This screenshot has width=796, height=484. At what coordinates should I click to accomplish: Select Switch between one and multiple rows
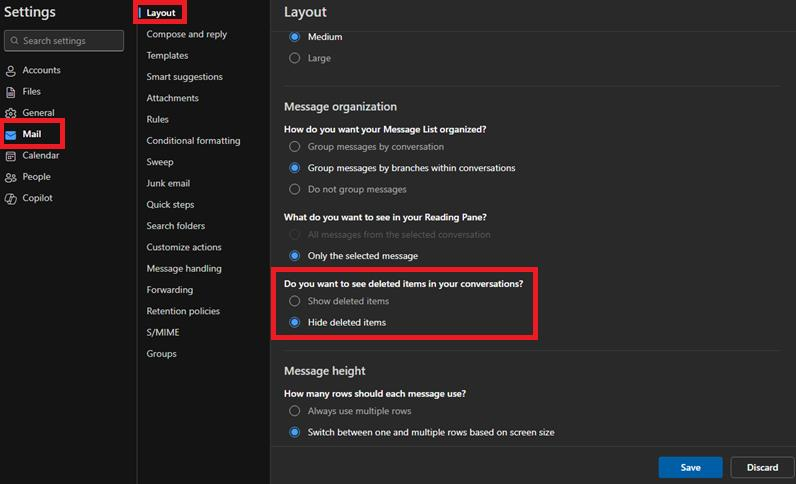click(294, 432)
